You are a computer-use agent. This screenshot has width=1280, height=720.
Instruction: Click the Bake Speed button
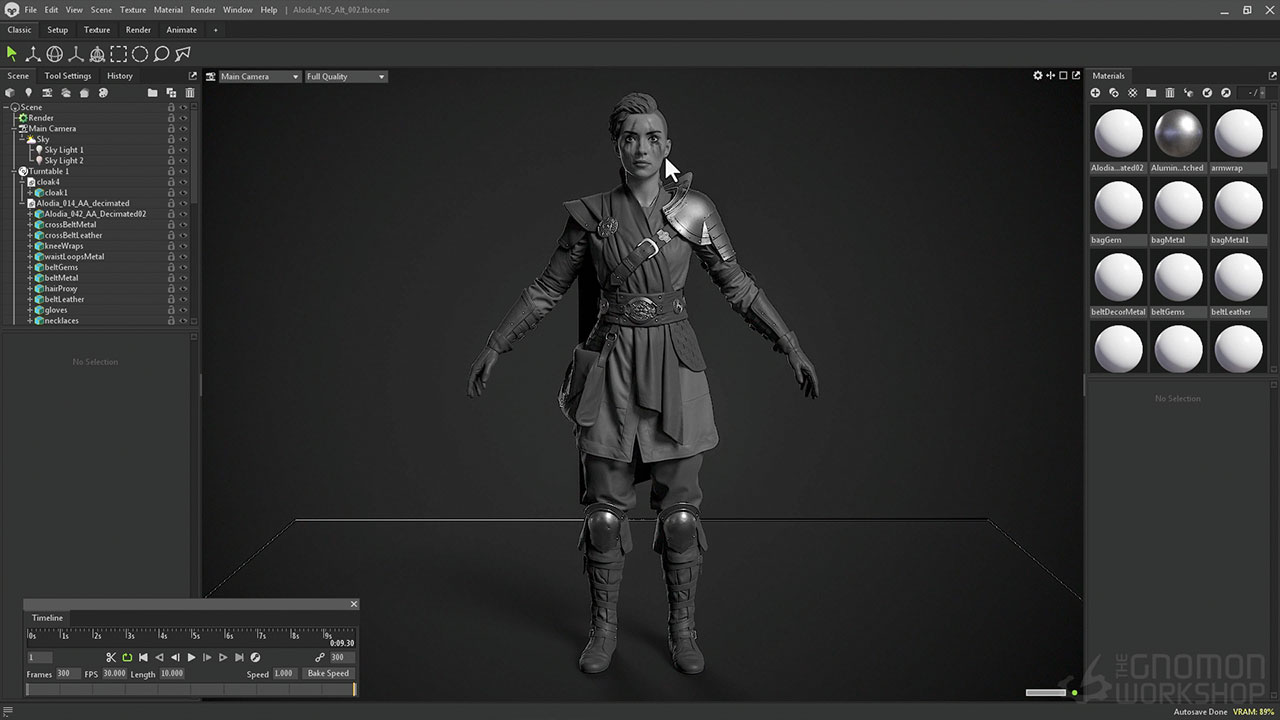point(328,673)
